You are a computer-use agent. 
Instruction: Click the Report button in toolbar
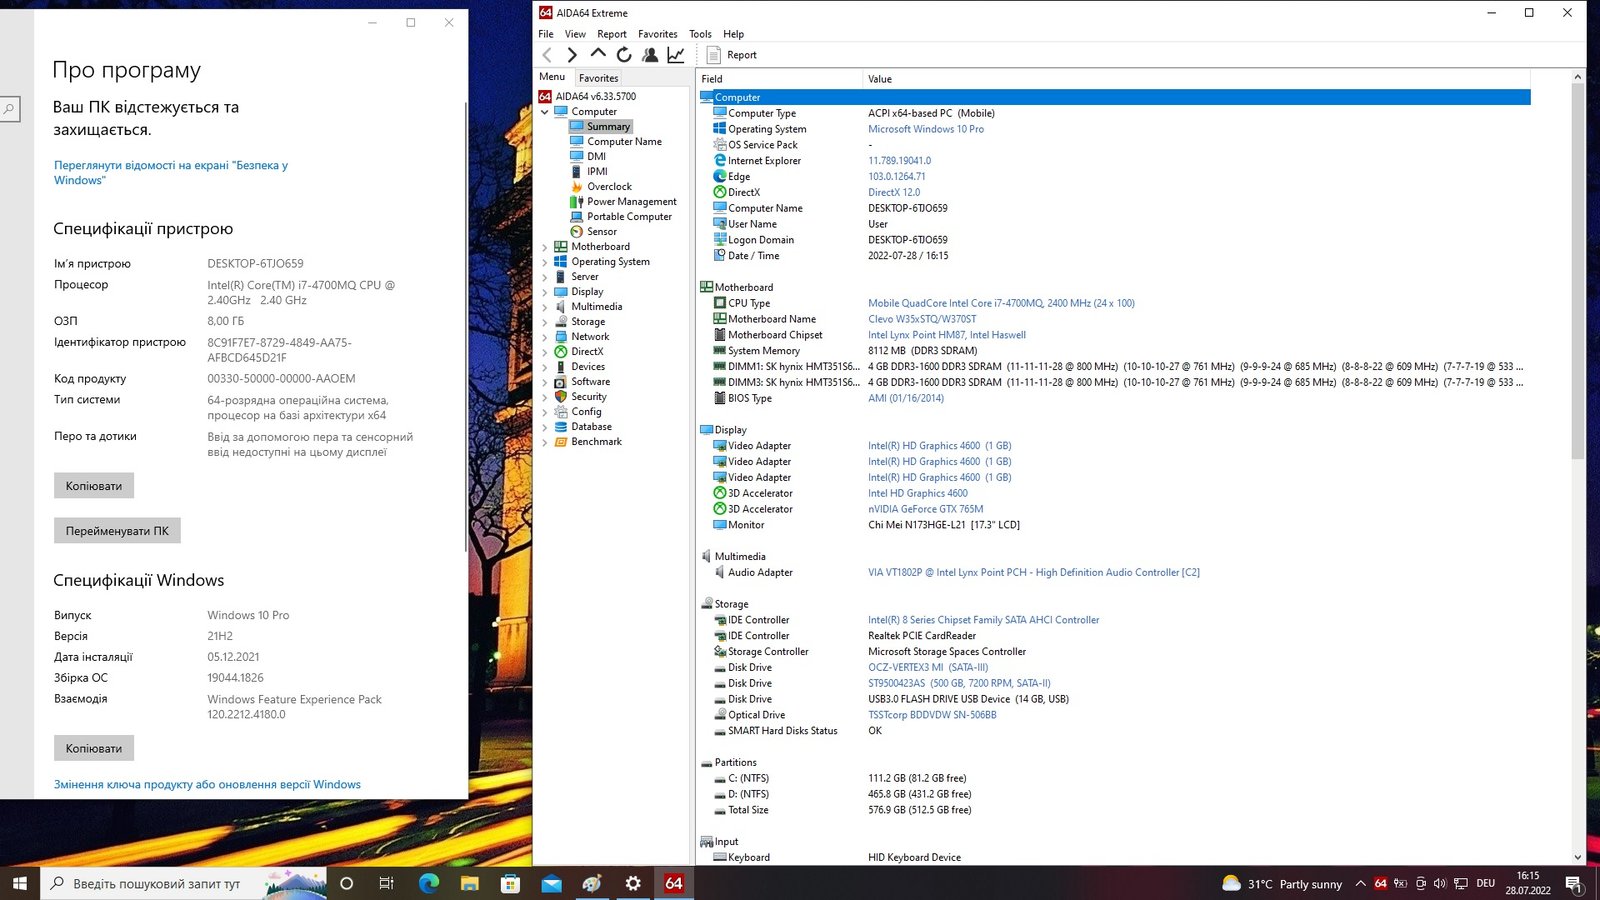pos(732,55)
